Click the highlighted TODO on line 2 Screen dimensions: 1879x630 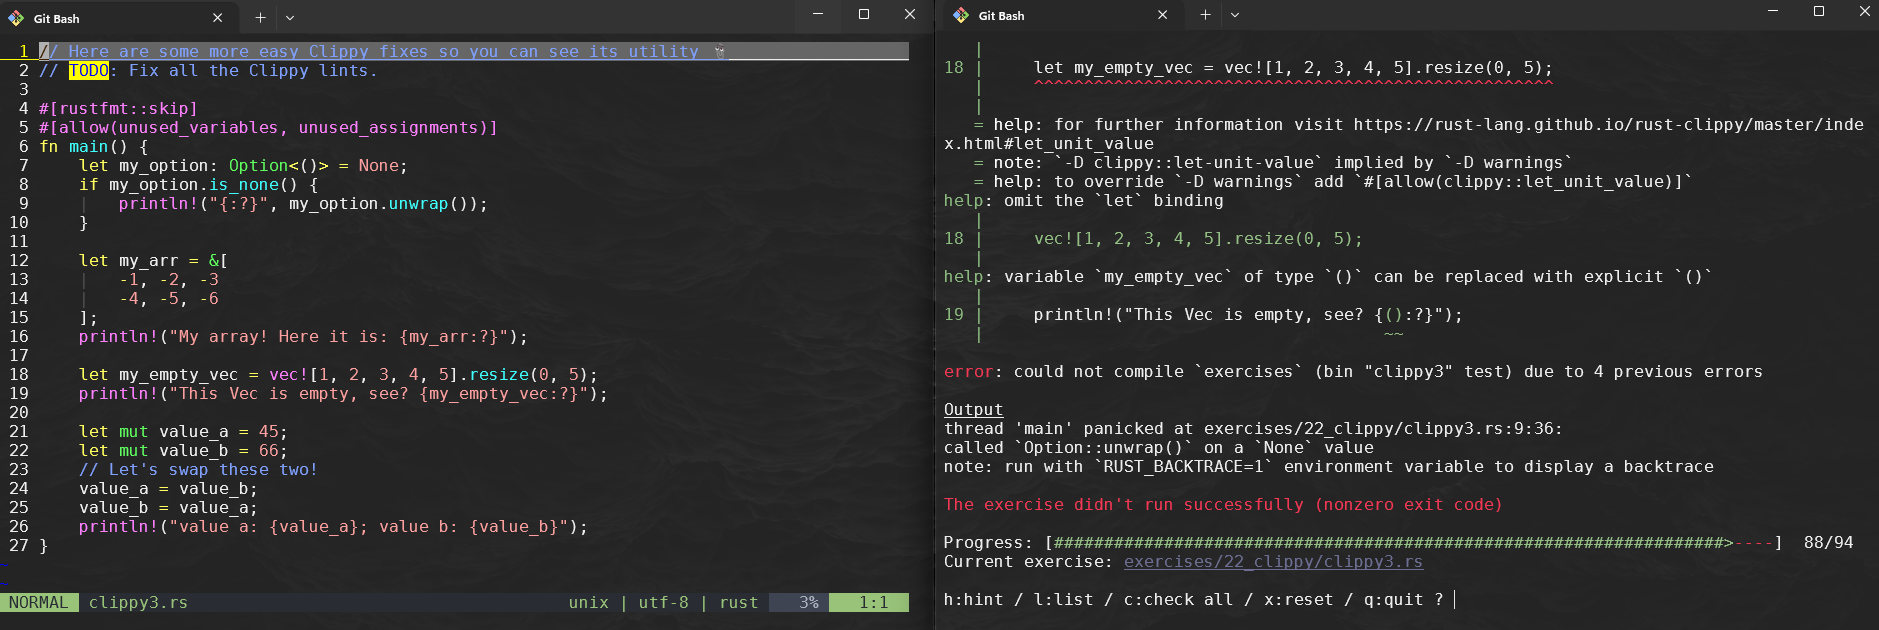pos(89,71)
